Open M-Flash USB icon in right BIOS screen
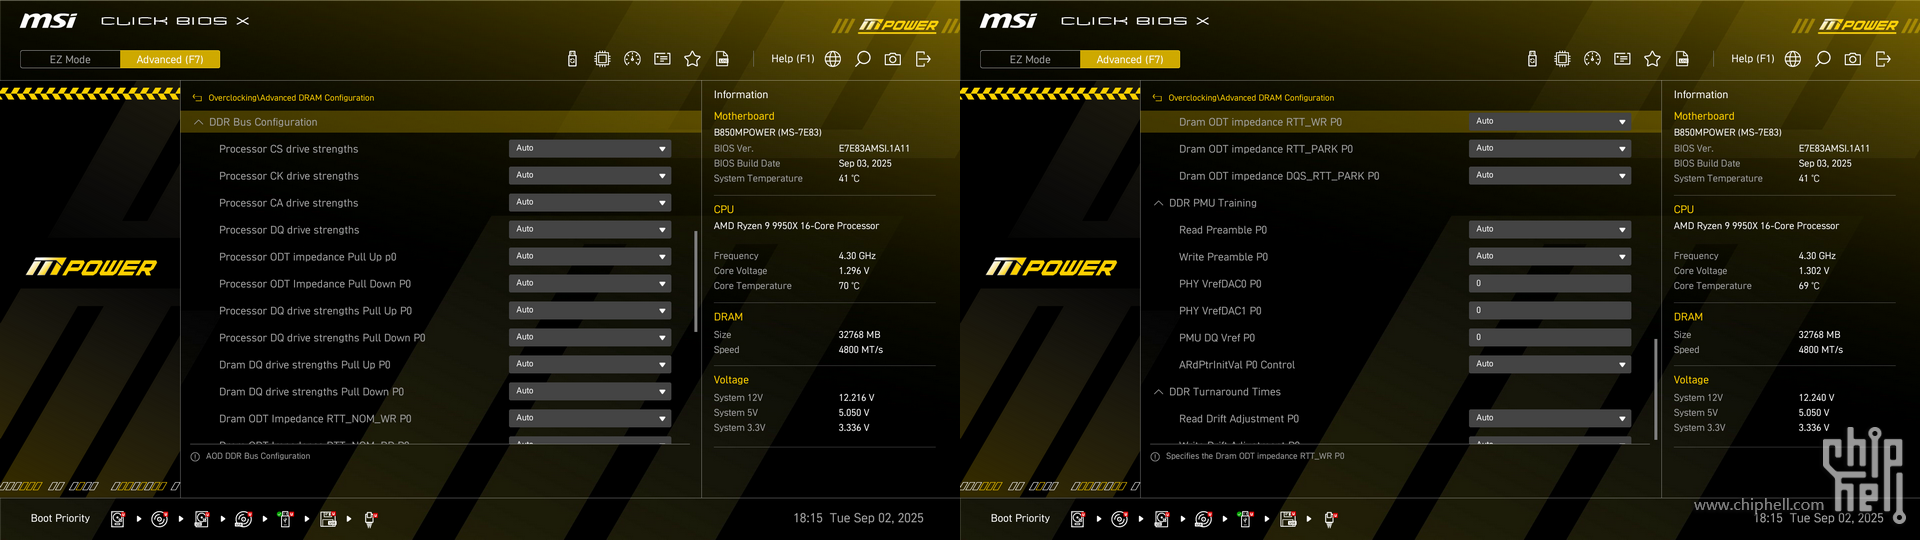 click(1532, 59)
